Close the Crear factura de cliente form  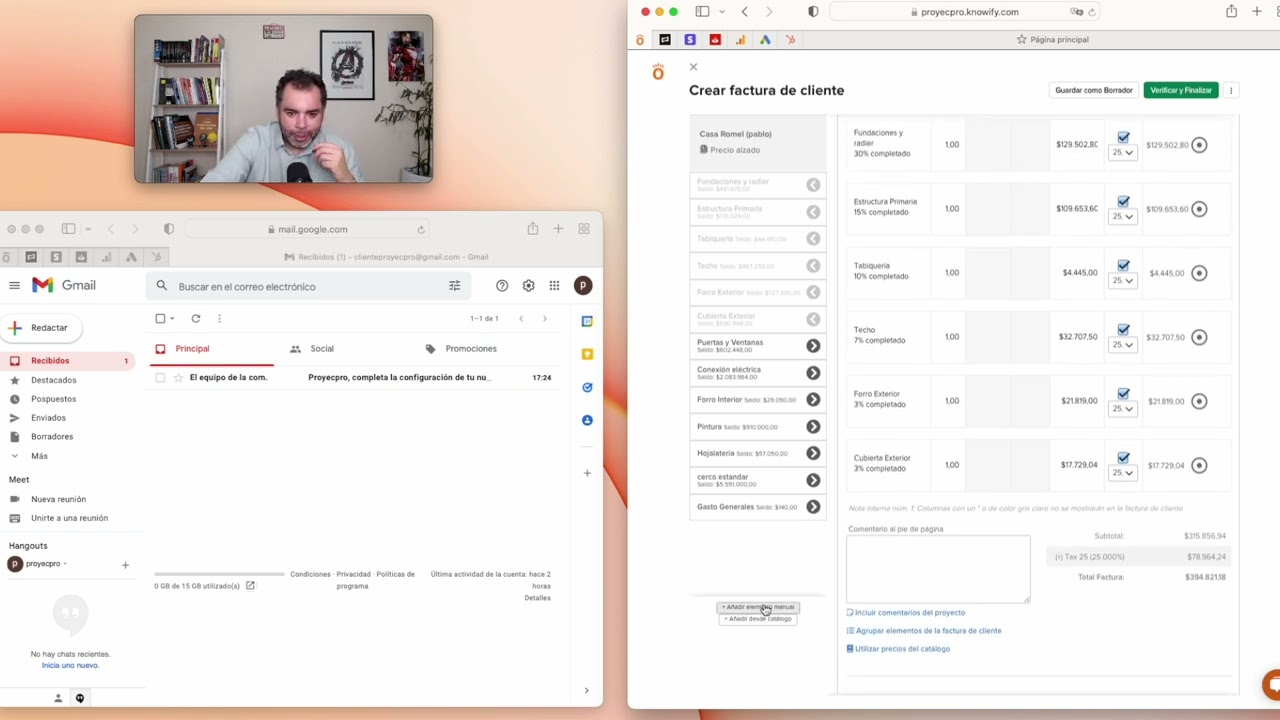[x=693, y=67]
